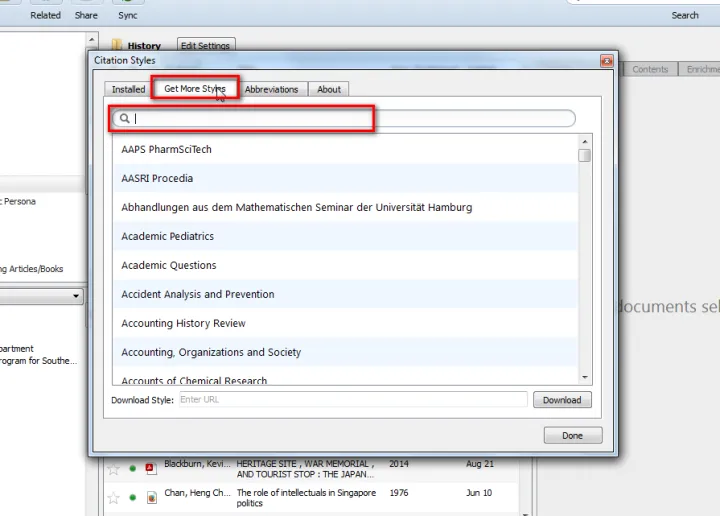Open the Get More Styles tab
The width and height of the screenshot is (720, 516).
195,88
